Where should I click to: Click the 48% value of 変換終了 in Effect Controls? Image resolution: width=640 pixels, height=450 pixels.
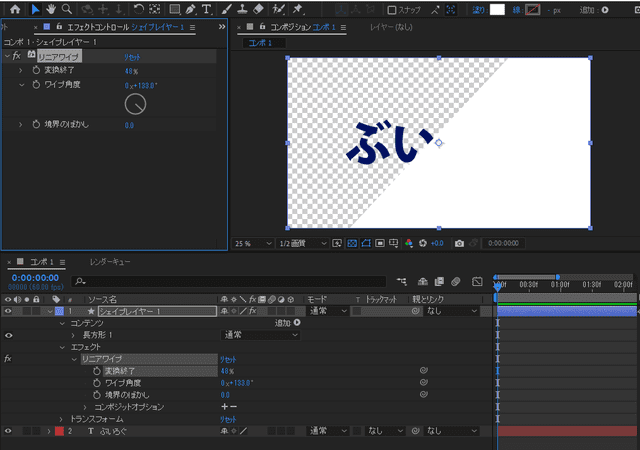[x=131, y=71]
